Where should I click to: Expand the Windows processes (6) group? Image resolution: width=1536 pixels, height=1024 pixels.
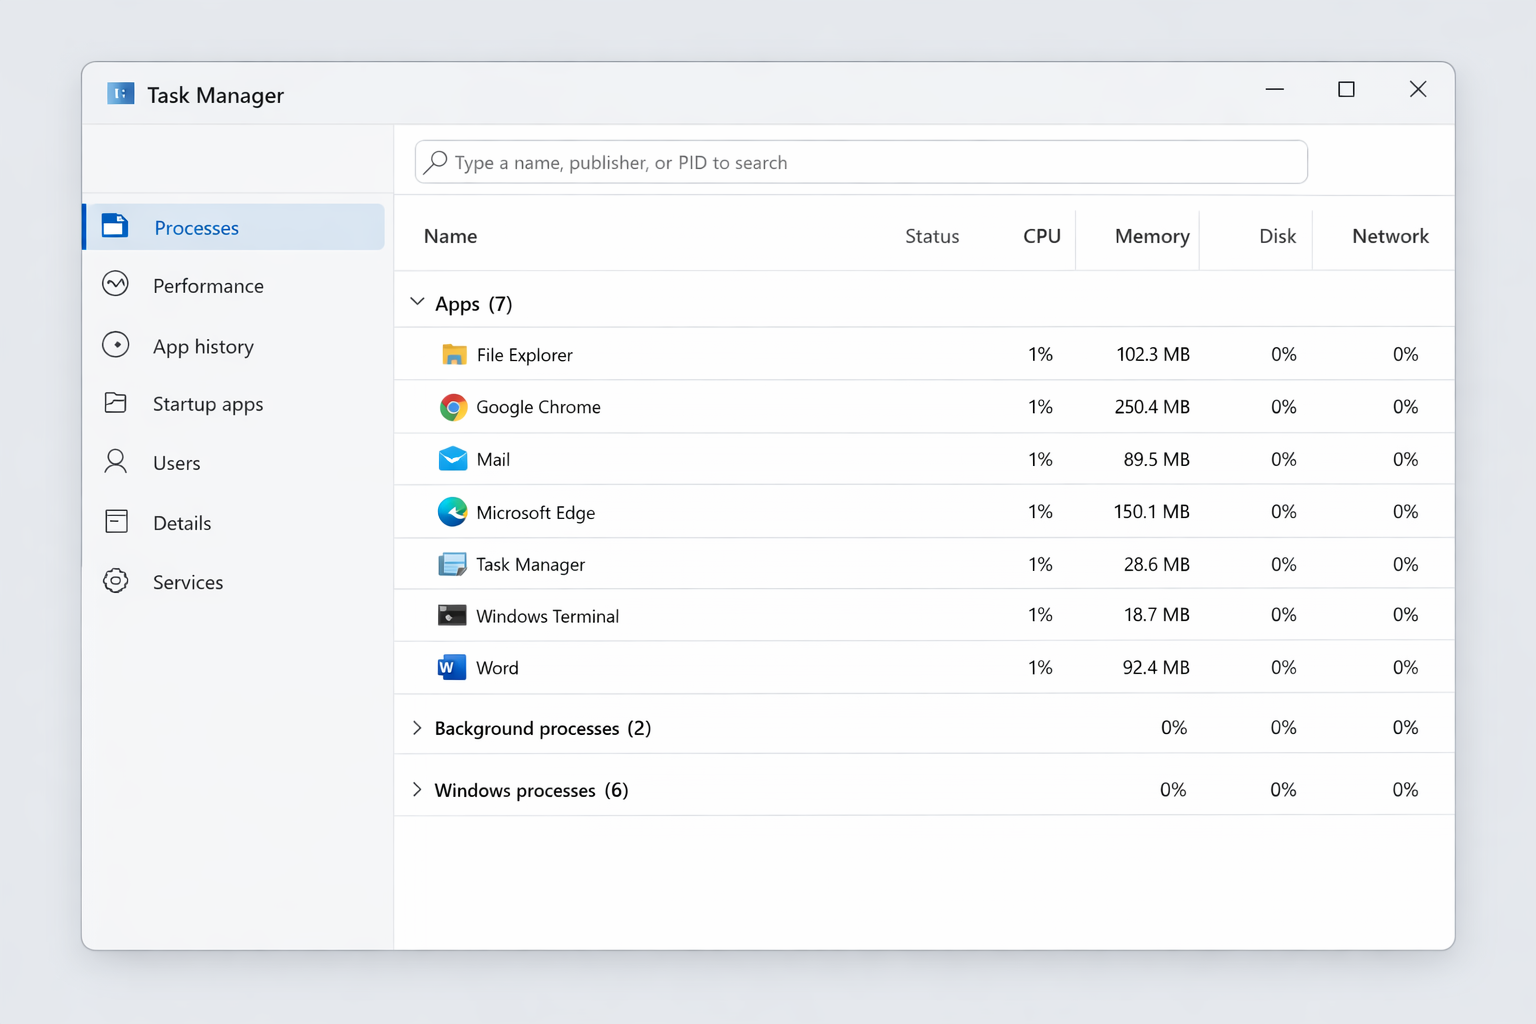pyautogui.click(x=417, y=790)
